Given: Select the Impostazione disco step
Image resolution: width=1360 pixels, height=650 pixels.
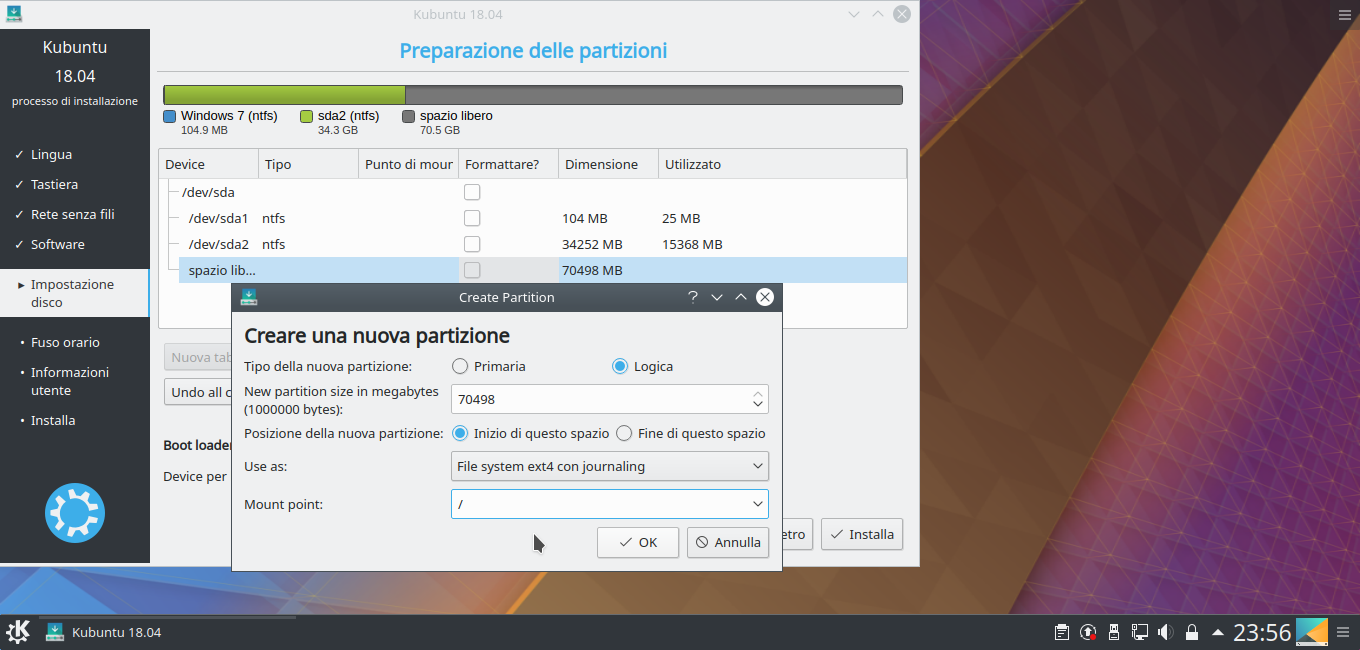Looking at the screenshot, I should click(x=74, y=293).
